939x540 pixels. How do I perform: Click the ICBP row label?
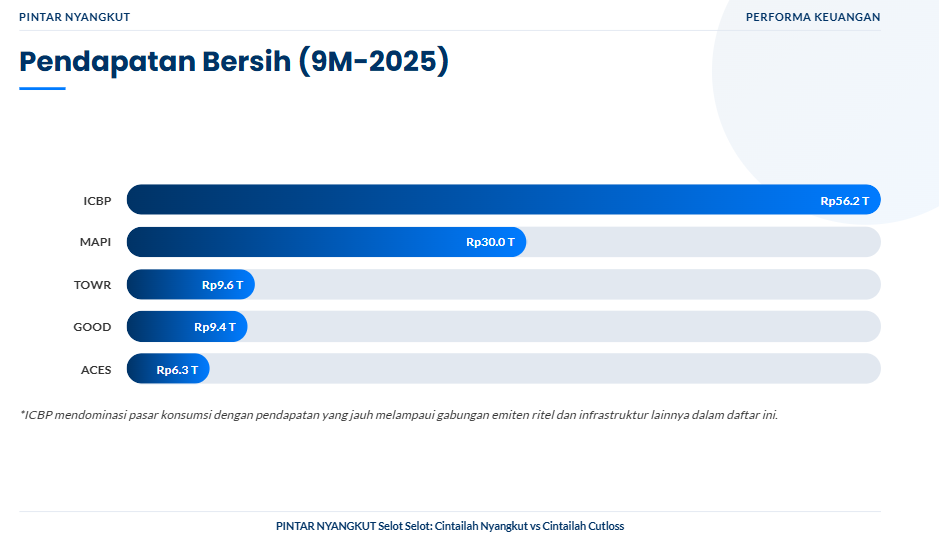point(97,201)
